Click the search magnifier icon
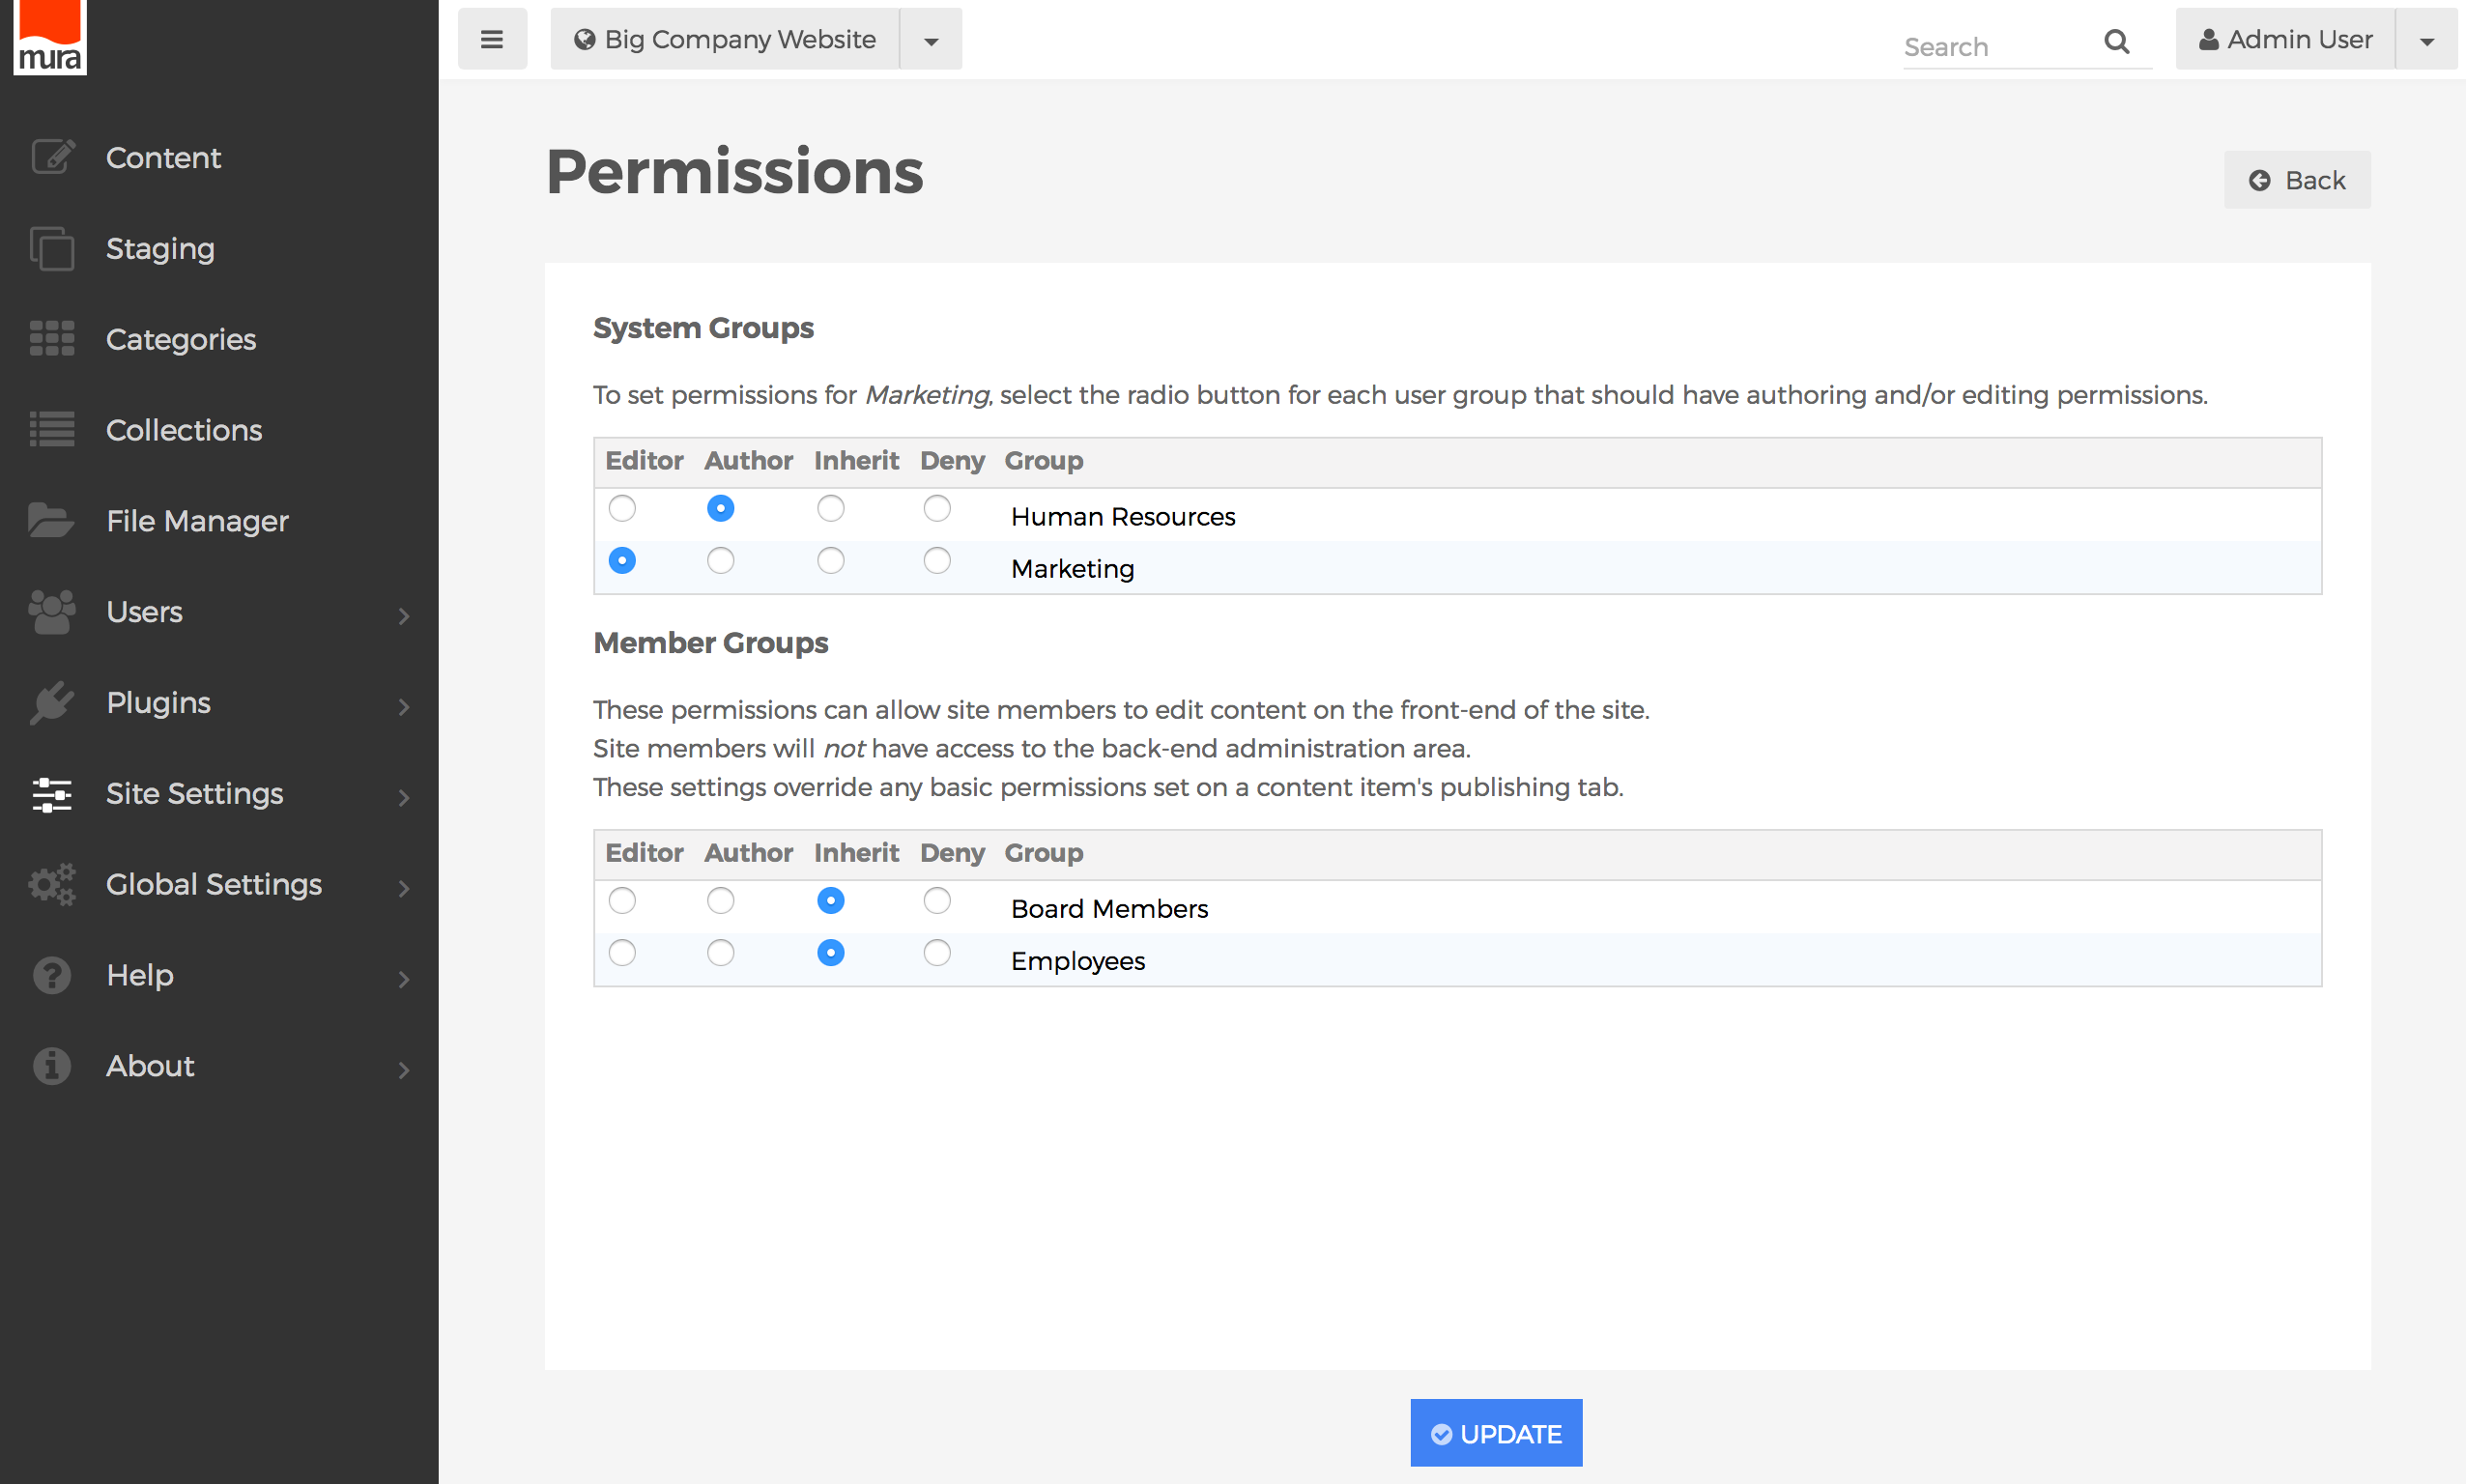The height and width of the screenshot is (1484, 2466). (2116, 42)
